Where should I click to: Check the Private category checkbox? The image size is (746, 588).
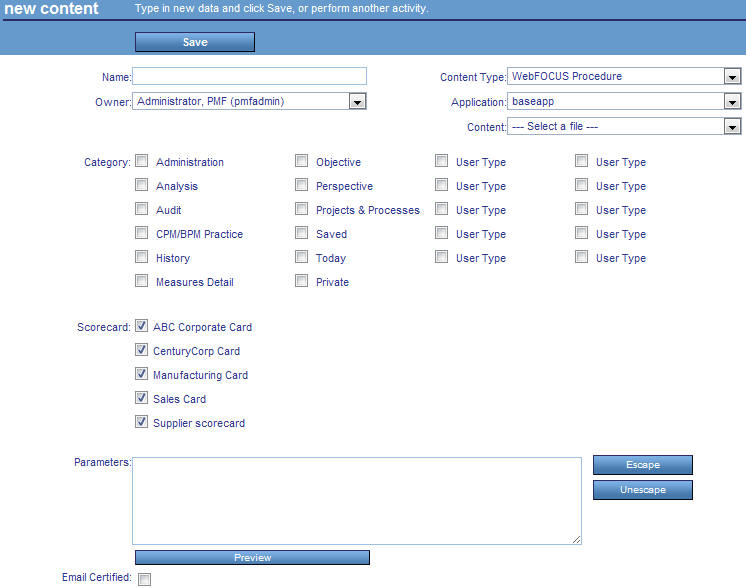point(301,281)
